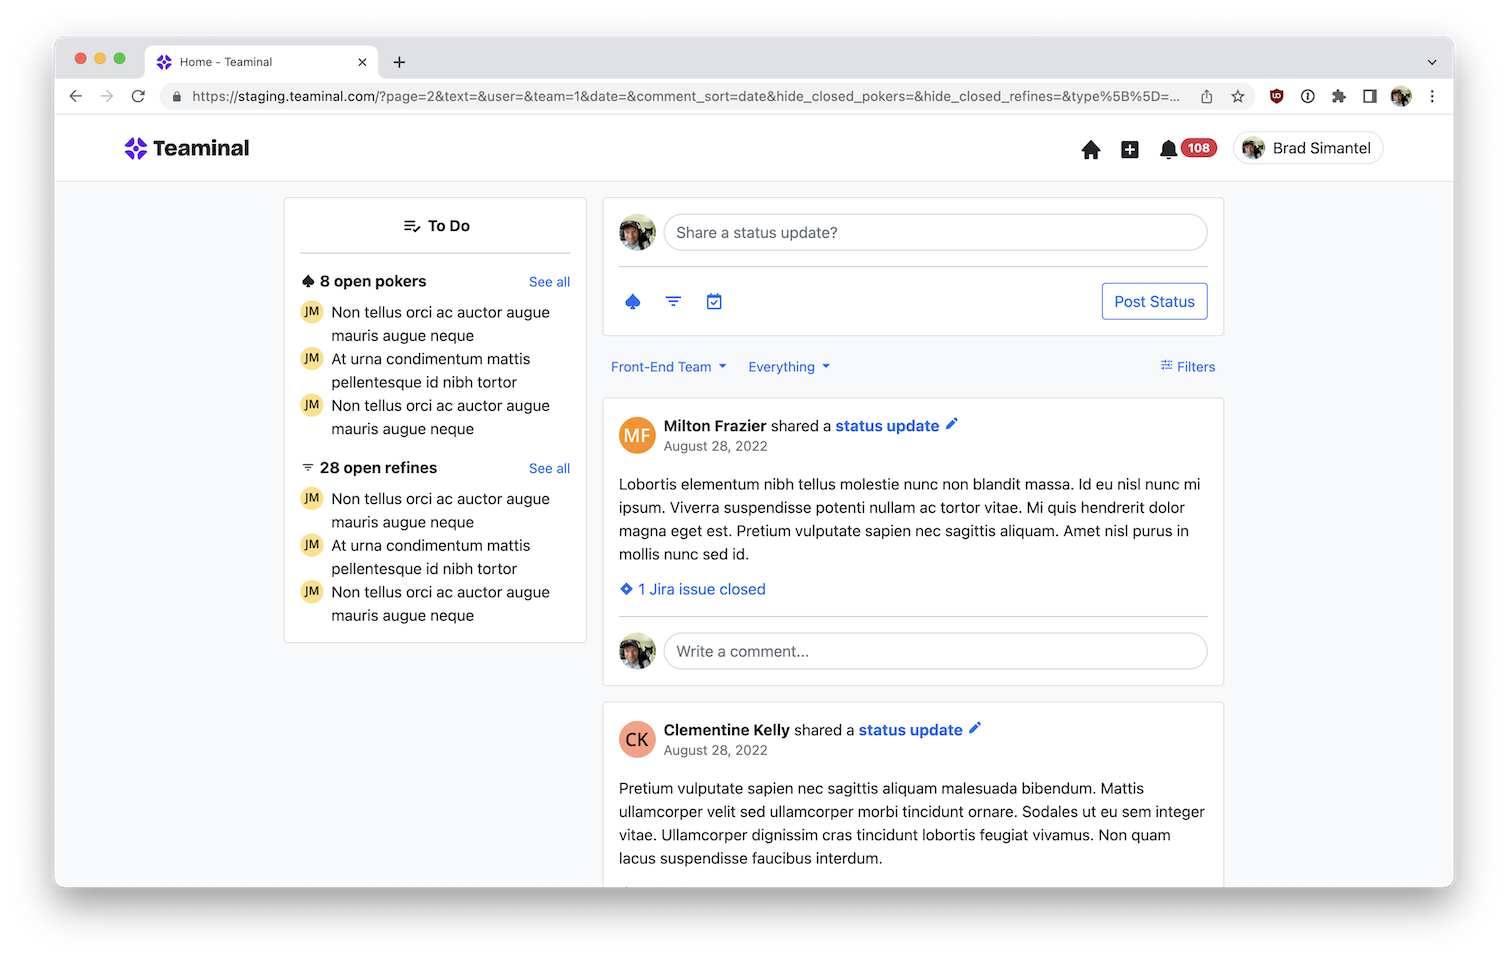The height and width of the screenshot is (959, 1508).
Task: Open the Chrome three-dot menu
Action: 1432,96
